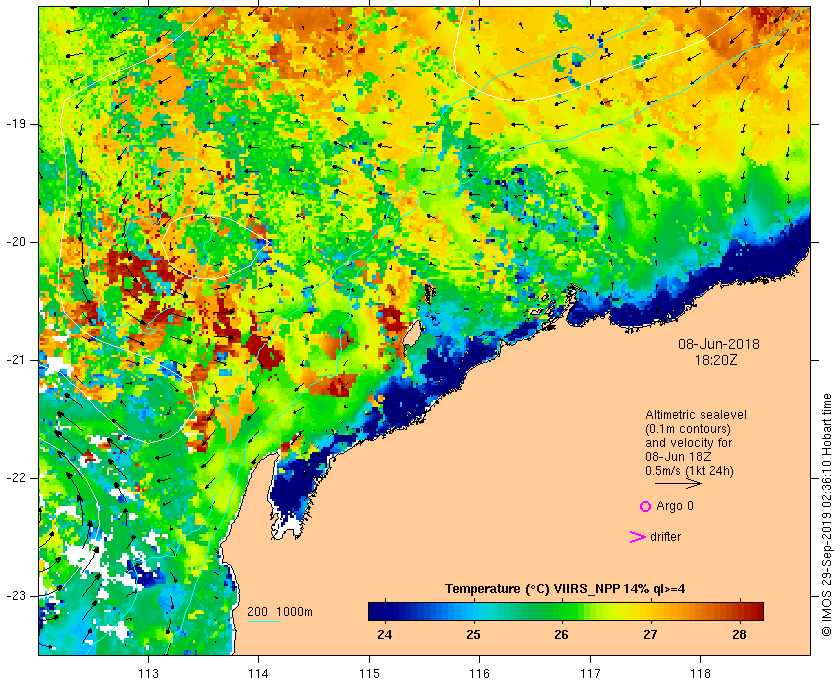The image size is (840, 680).
Task: Click longitude axis label 117
Action: click(590, 674)
